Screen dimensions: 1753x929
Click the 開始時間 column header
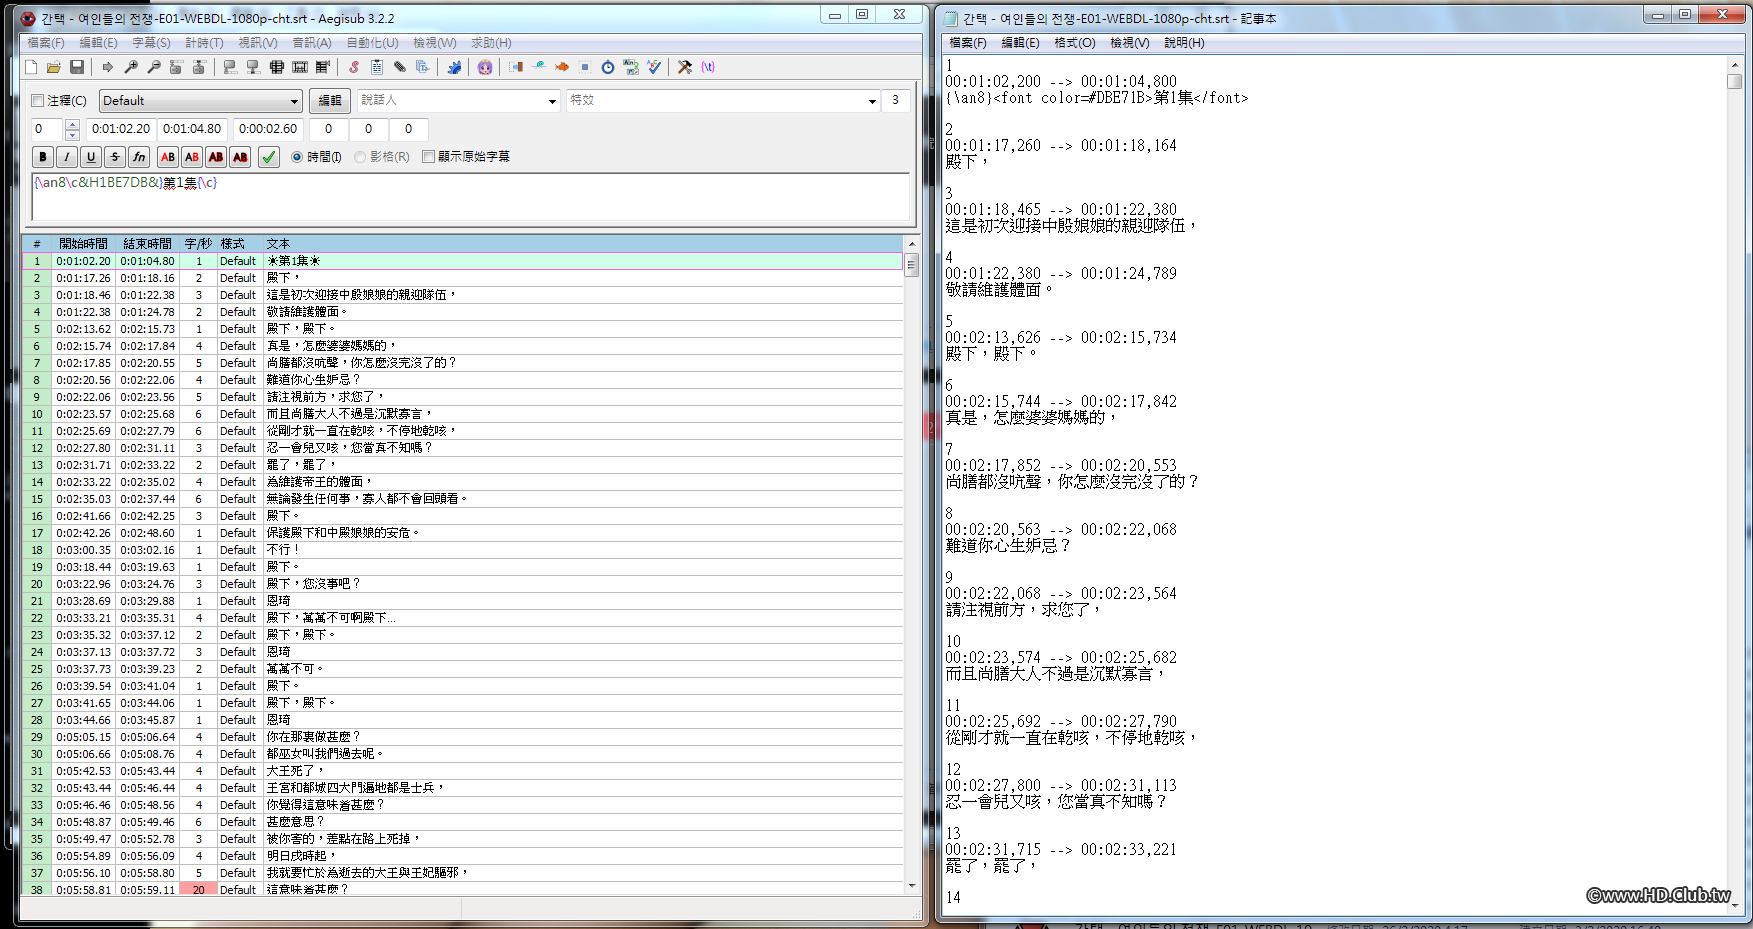pos(83,244)
